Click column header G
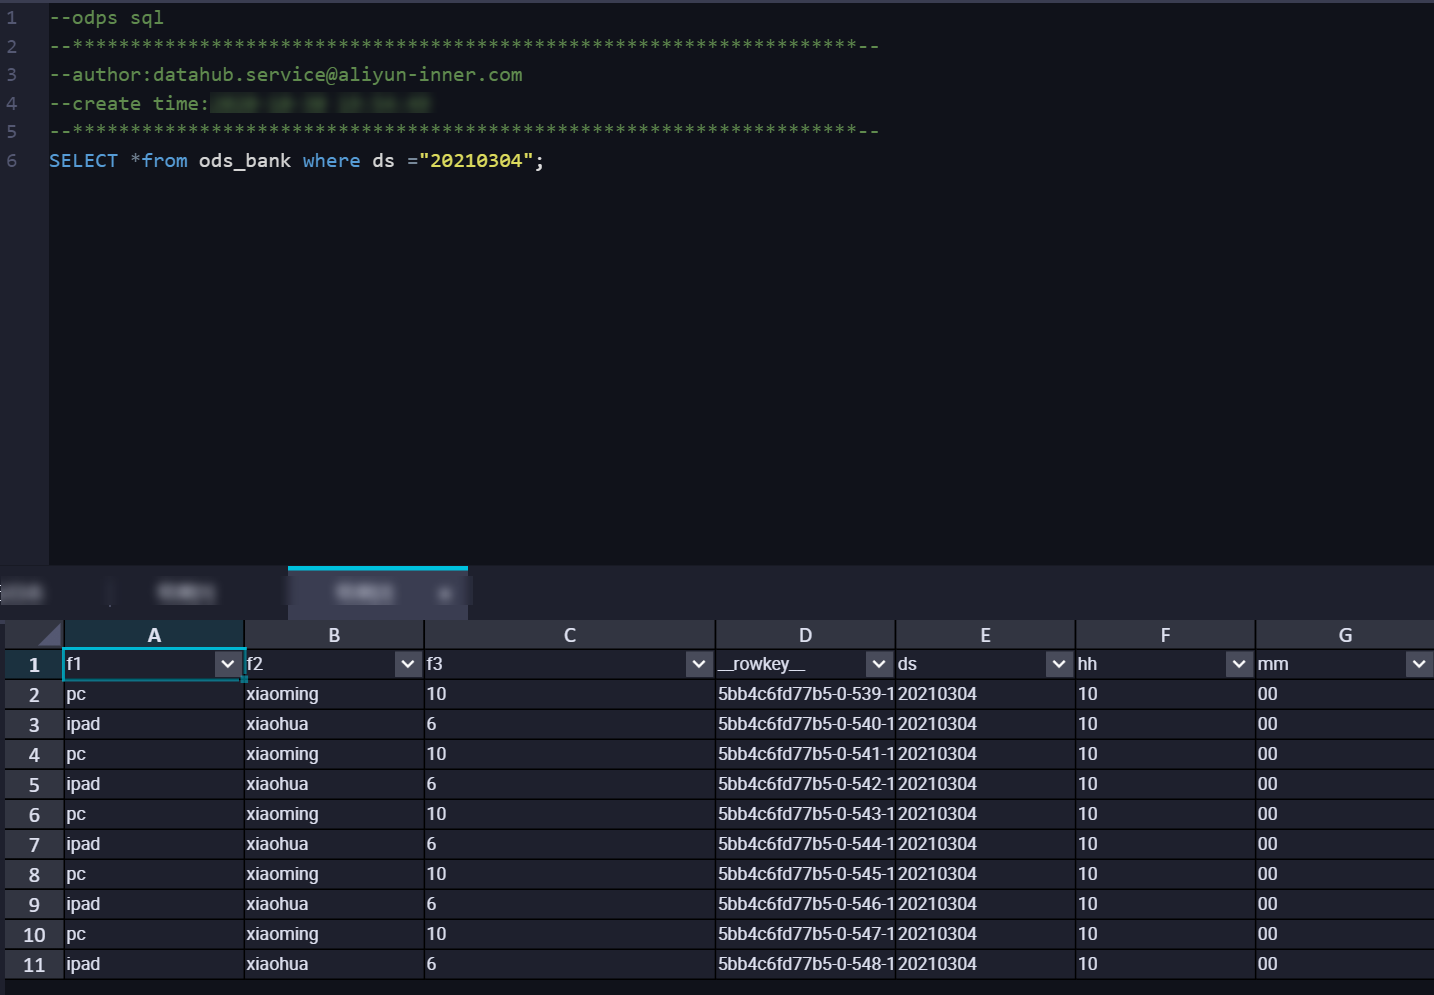Screen dimensions: 1434x995 [x=1345, y=635]
